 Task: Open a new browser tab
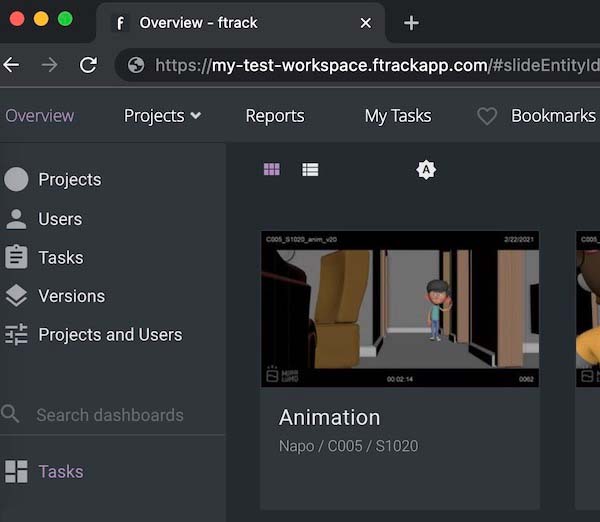(x=411, y=23)
